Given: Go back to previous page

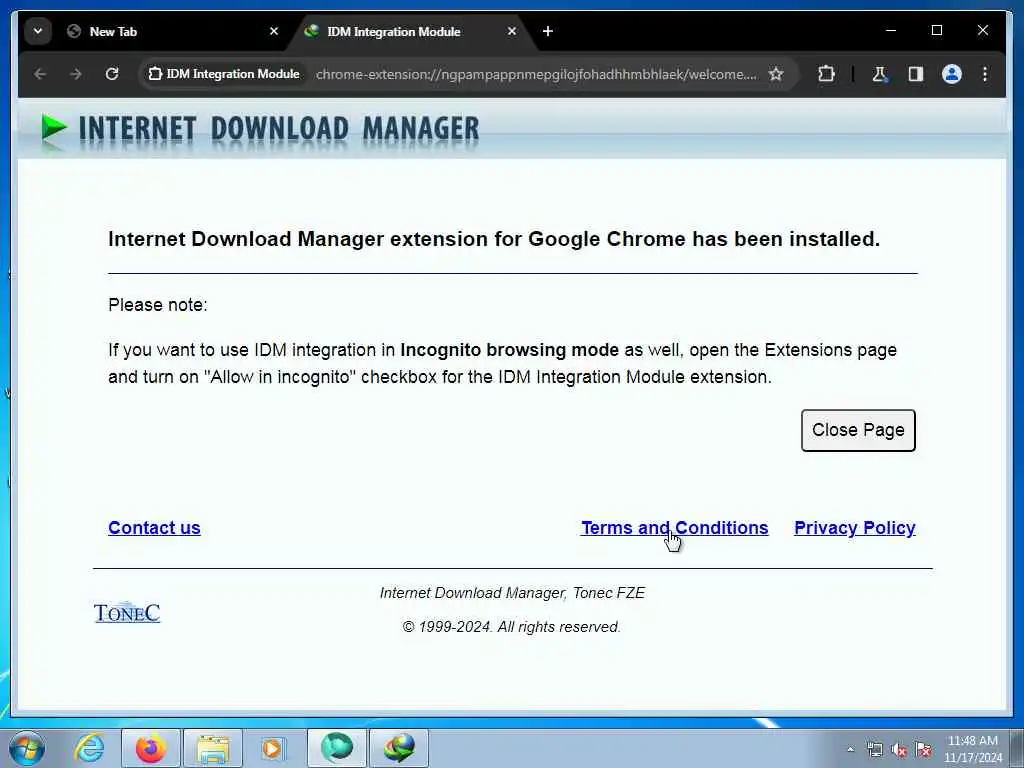Looking at the screenshot, I should coord(40,74).
